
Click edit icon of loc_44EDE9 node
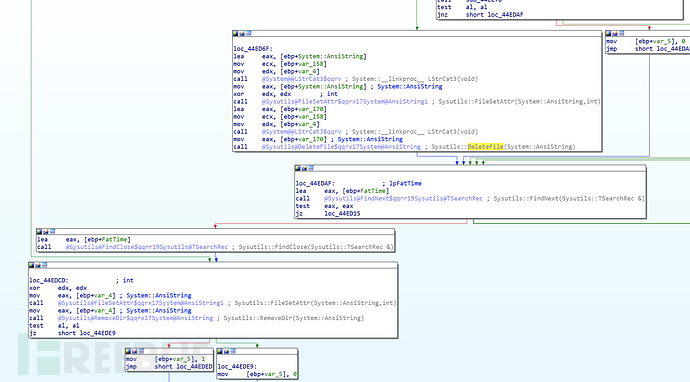point(226,351)
